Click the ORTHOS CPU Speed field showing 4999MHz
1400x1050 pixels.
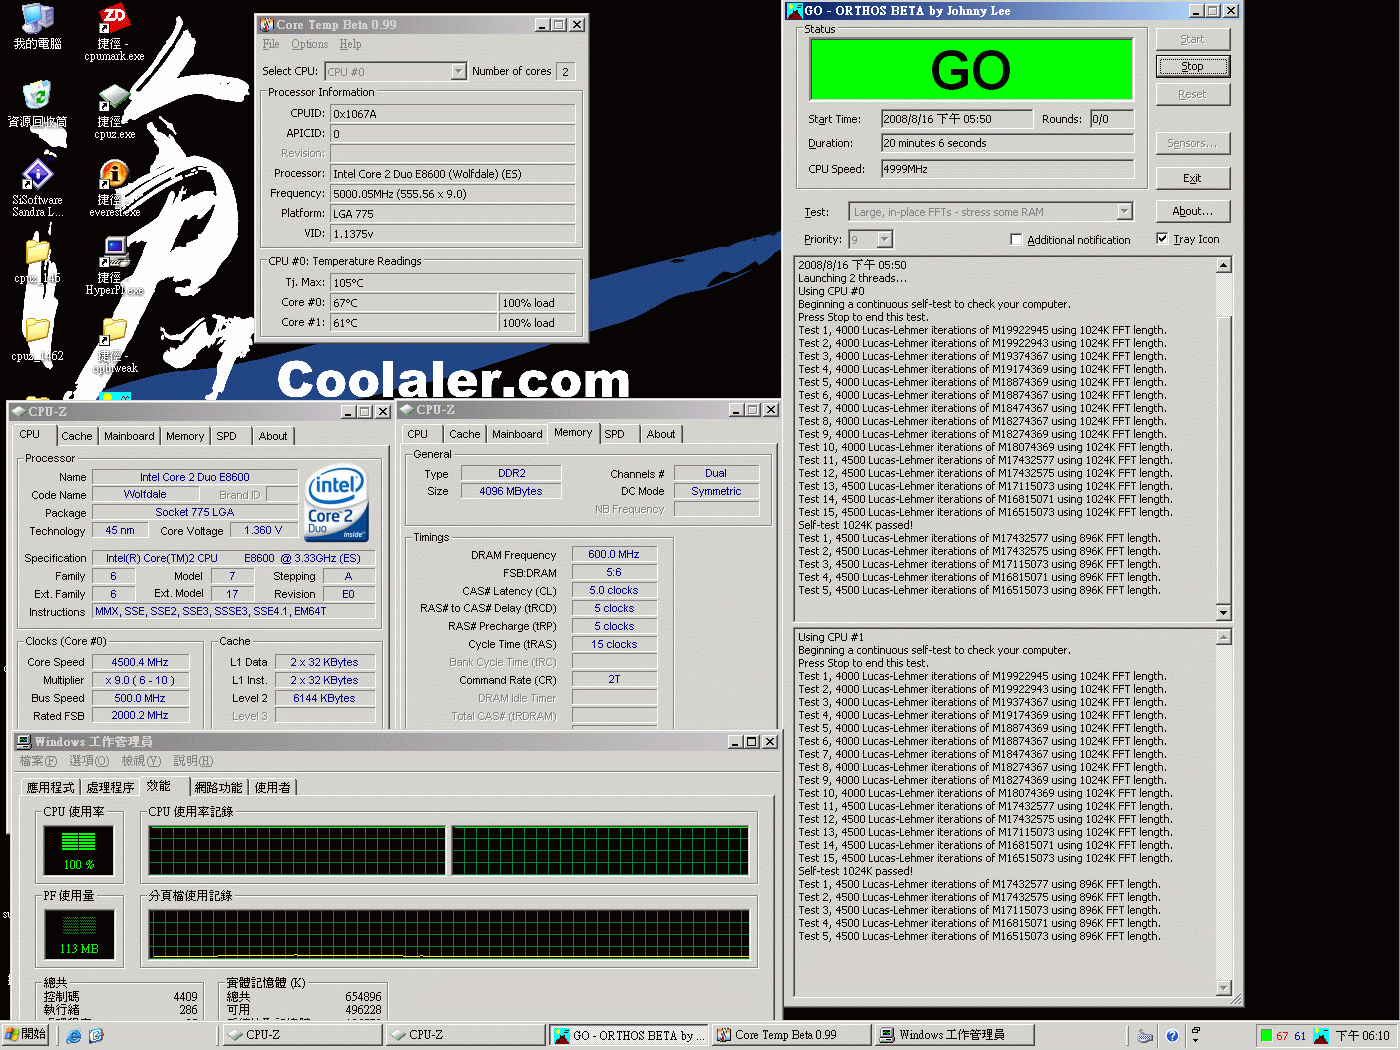[x=1007, y=169]
